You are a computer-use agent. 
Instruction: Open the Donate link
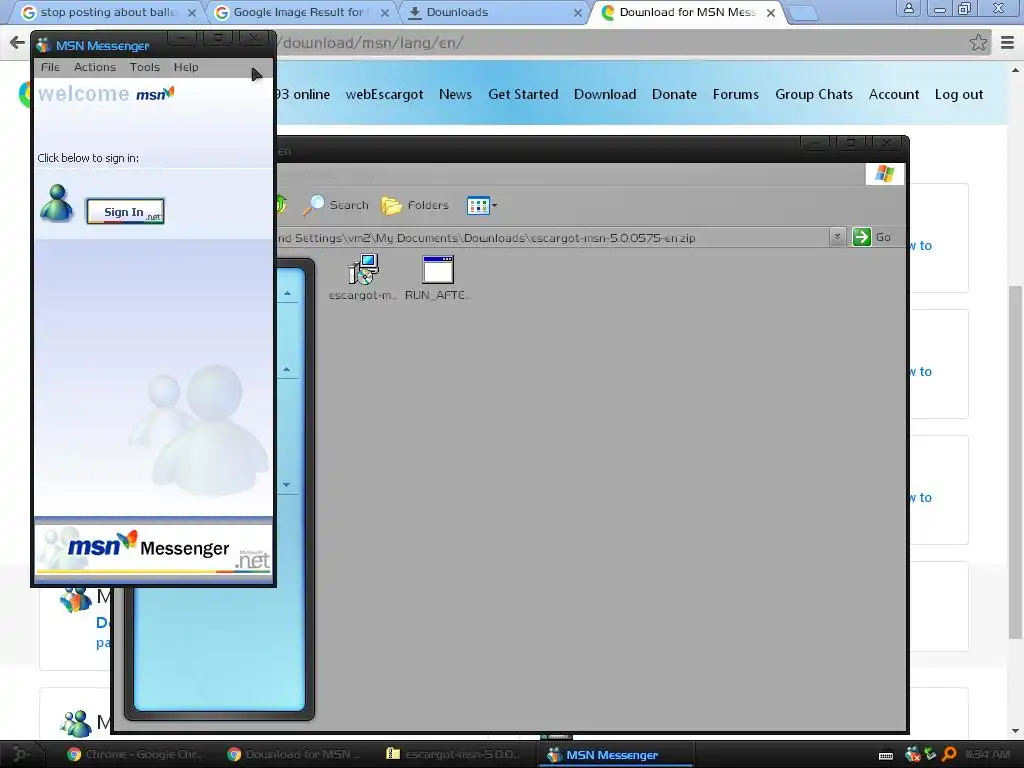coord(674,95)
